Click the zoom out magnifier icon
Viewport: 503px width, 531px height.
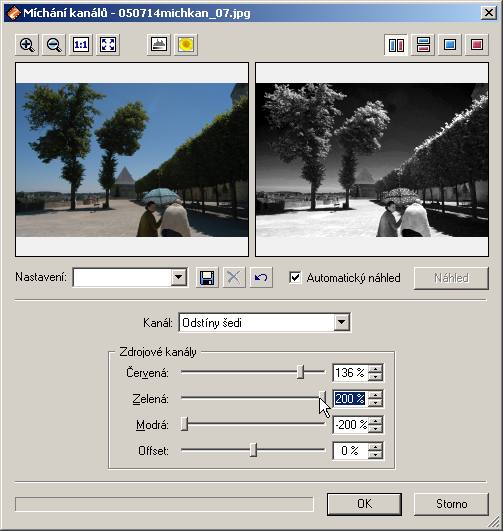point(54,45)
